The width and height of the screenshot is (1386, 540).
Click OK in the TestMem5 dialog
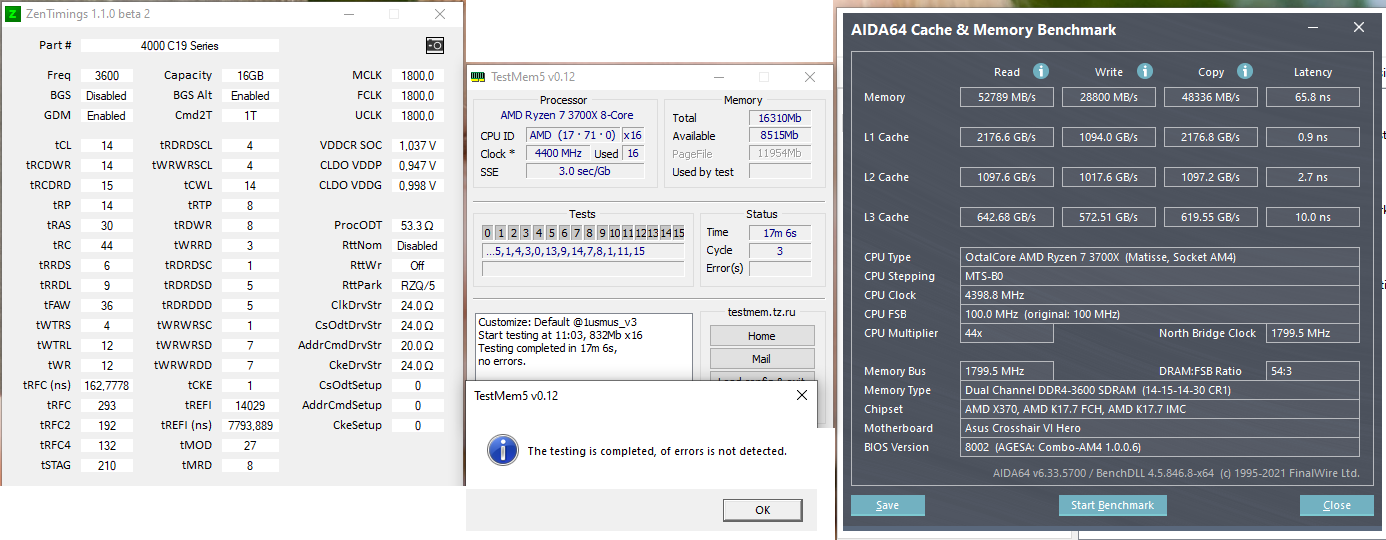click(763, 510)
